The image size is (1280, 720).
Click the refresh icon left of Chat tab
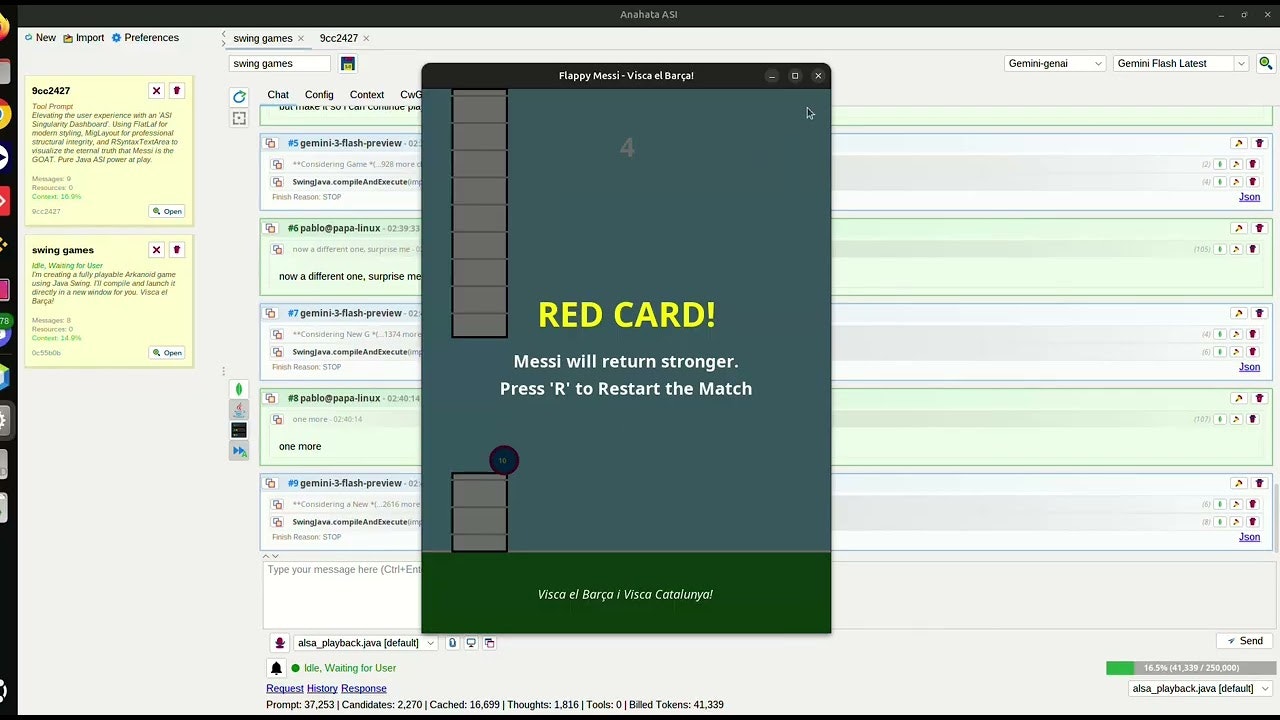[x=239, y=97]
